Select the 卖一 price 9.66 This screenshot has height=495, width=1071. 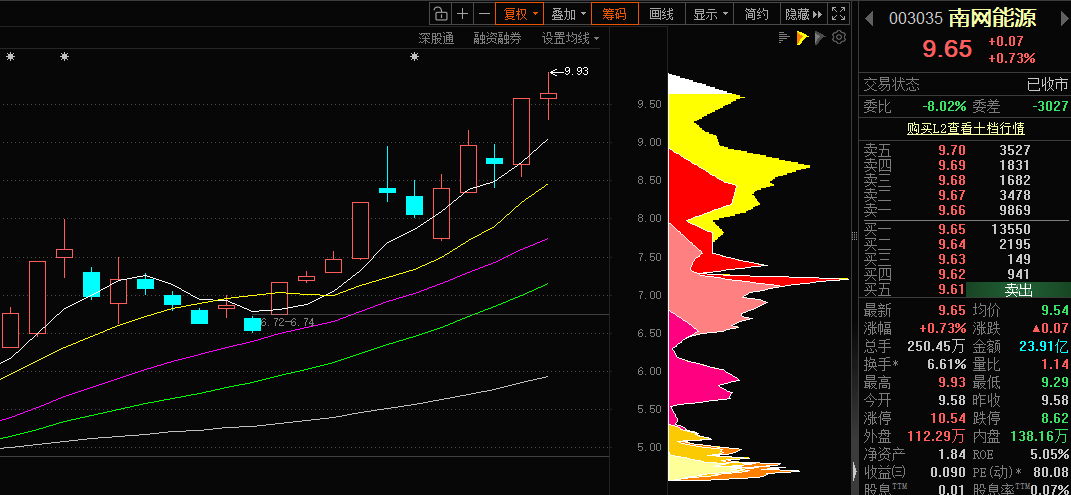[951, 210]
